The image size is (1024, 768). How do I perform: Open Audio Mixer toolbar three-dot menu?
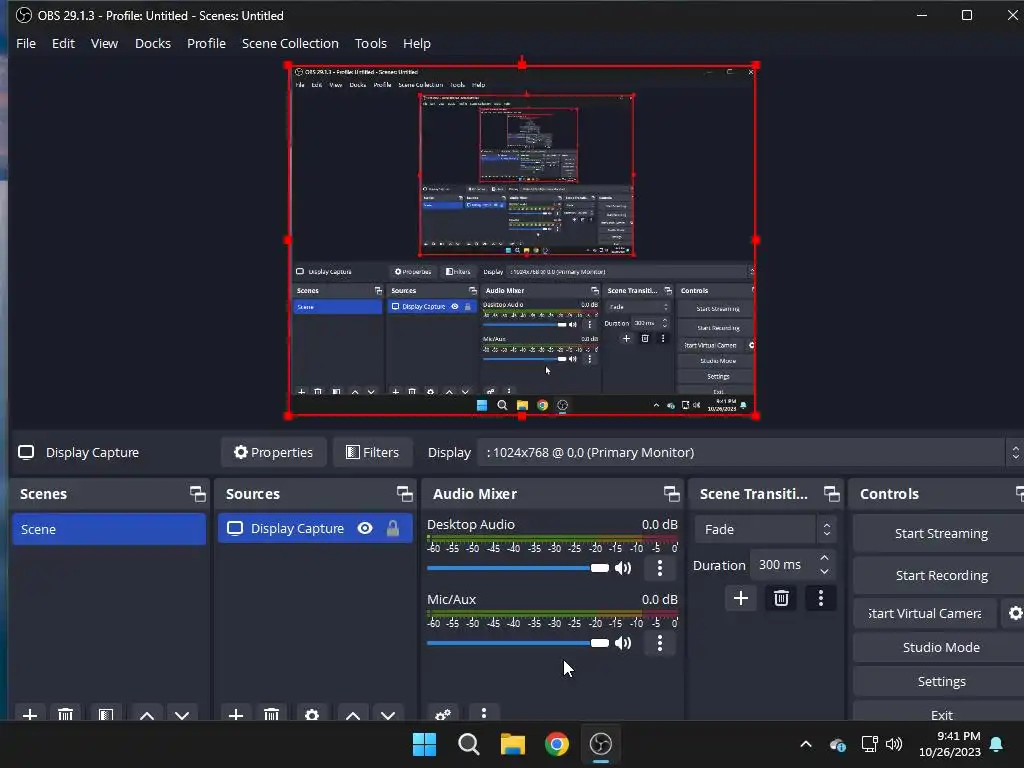[484, 713]
